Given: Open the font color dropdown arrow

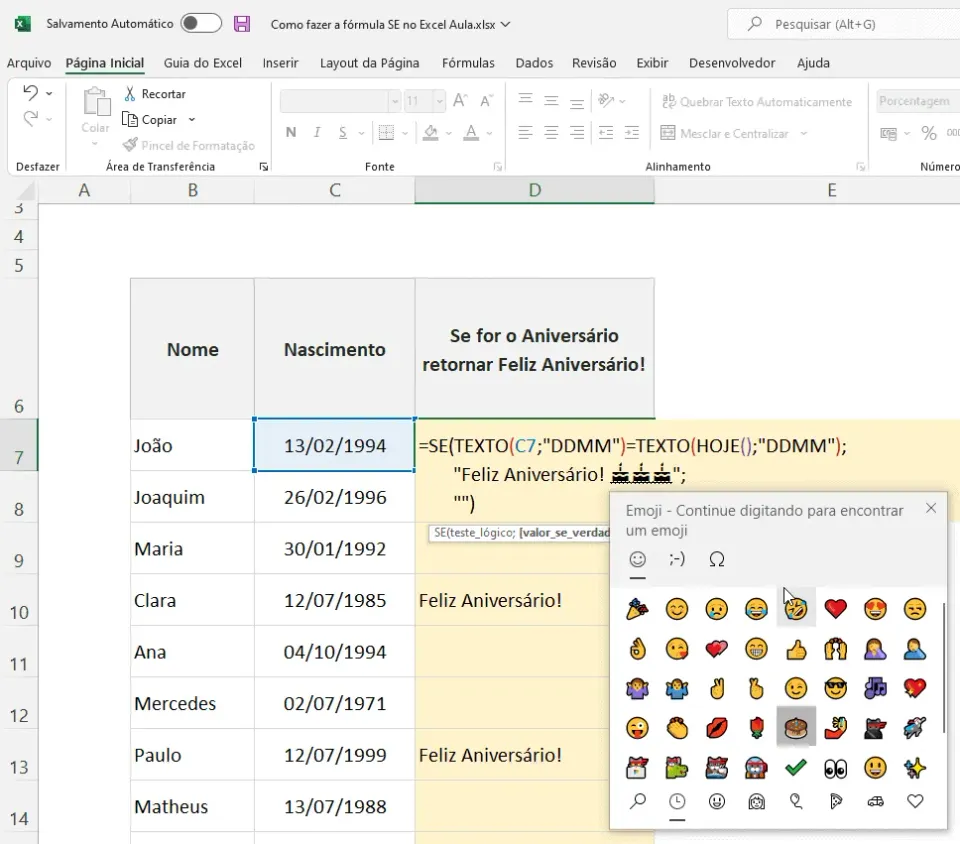Looking at the screenshot, I should coord(489,133).
